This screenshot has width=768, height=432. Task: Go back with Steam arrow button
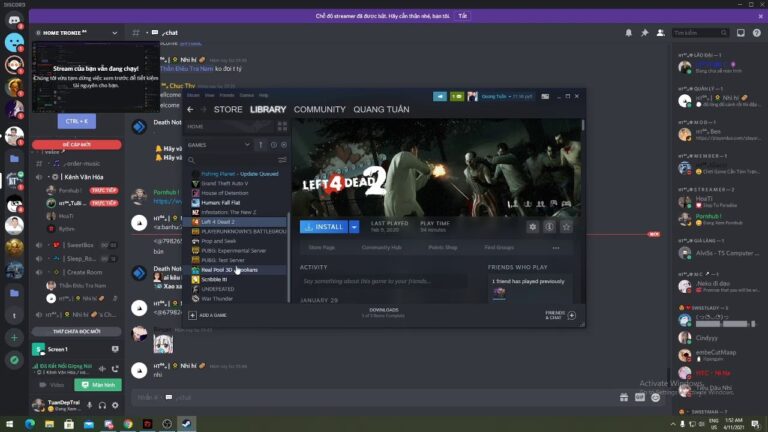coord(191,109)
